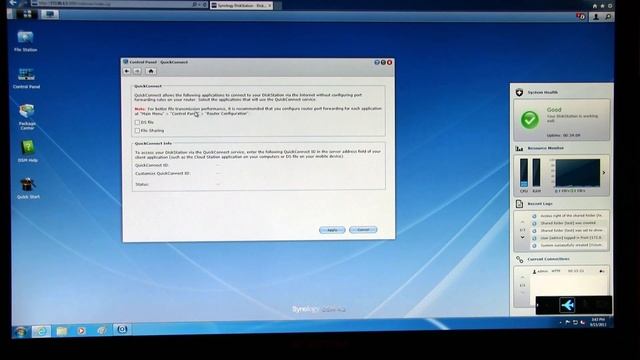The image size is (640, 360).
Task: Click the browser back arrow
Action: coord(12,3)
